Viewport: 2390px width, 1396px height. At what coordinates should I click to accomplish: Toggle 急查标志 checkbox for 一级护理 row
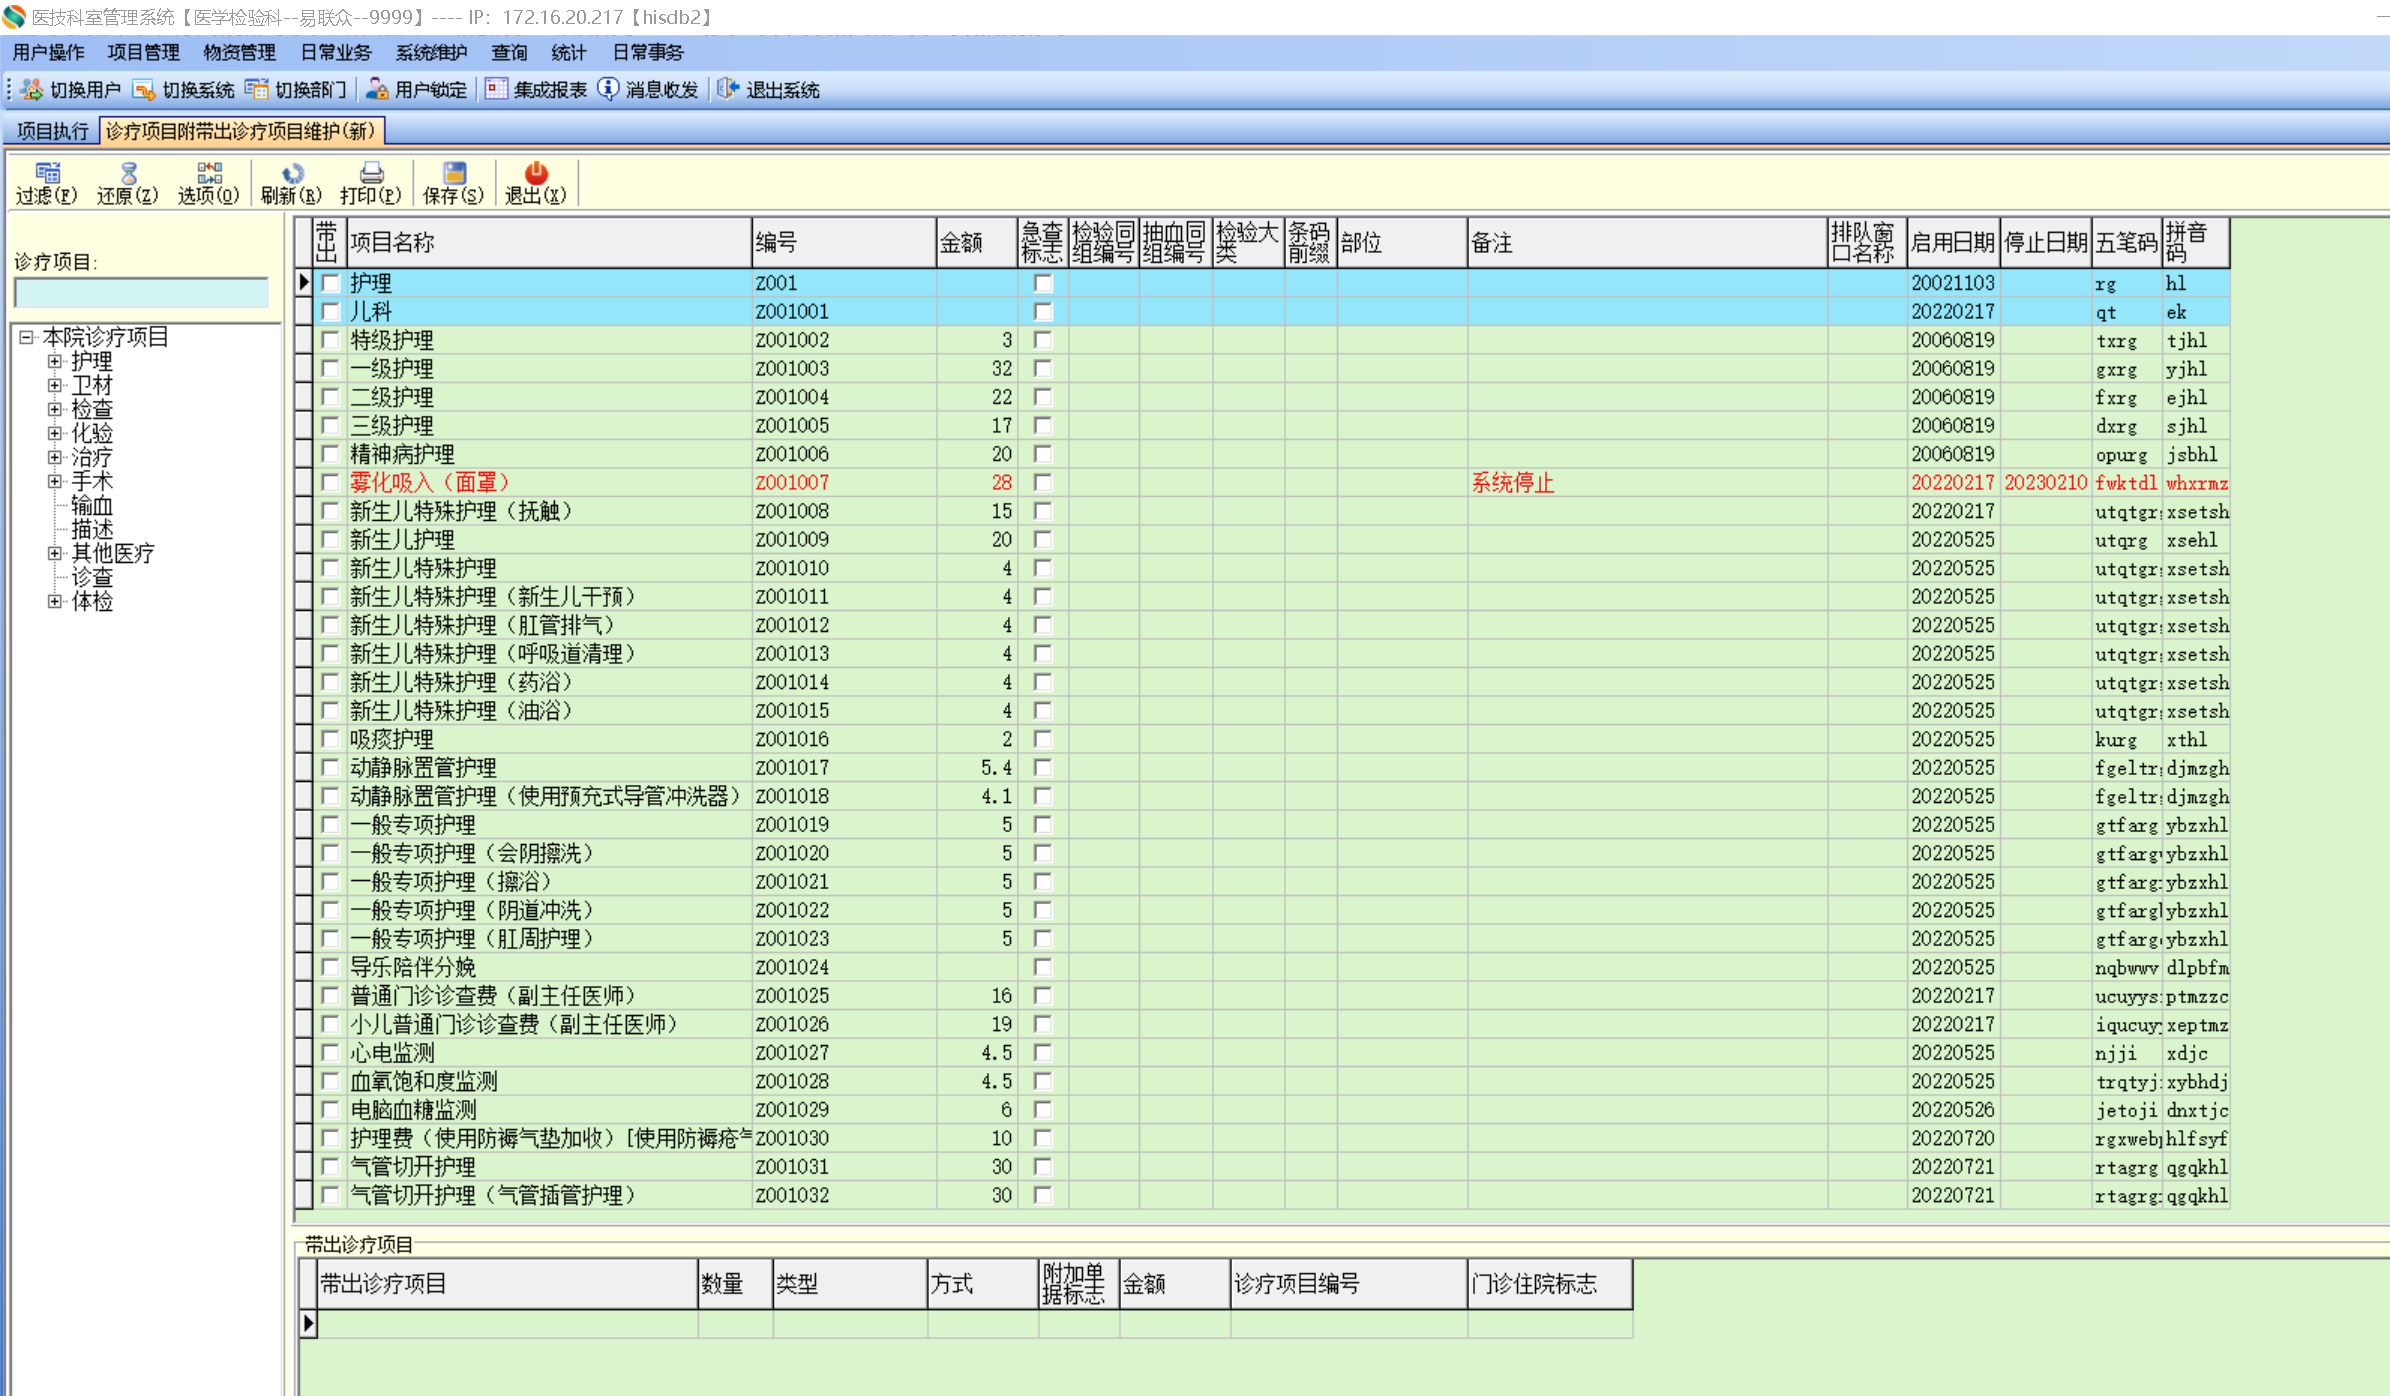[x=1042, y=368]
